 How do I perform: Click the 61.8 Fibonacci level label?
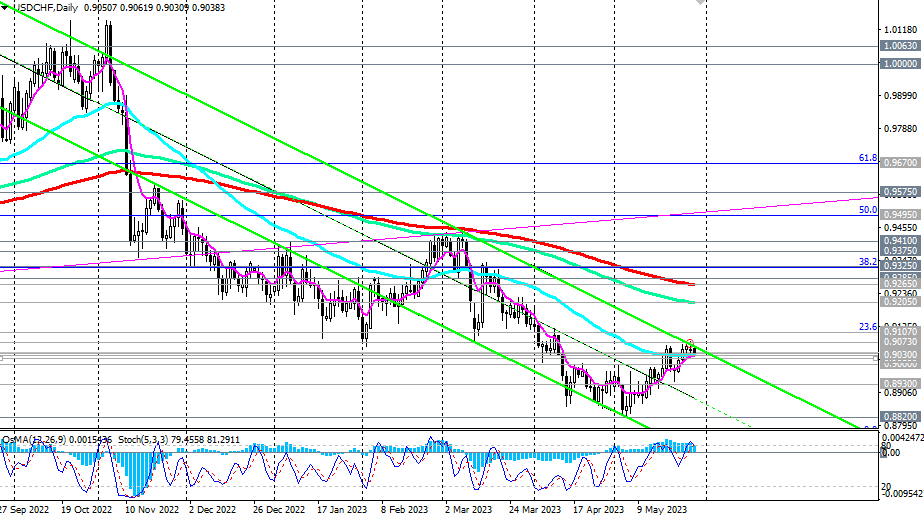click(x=867, y=158)
